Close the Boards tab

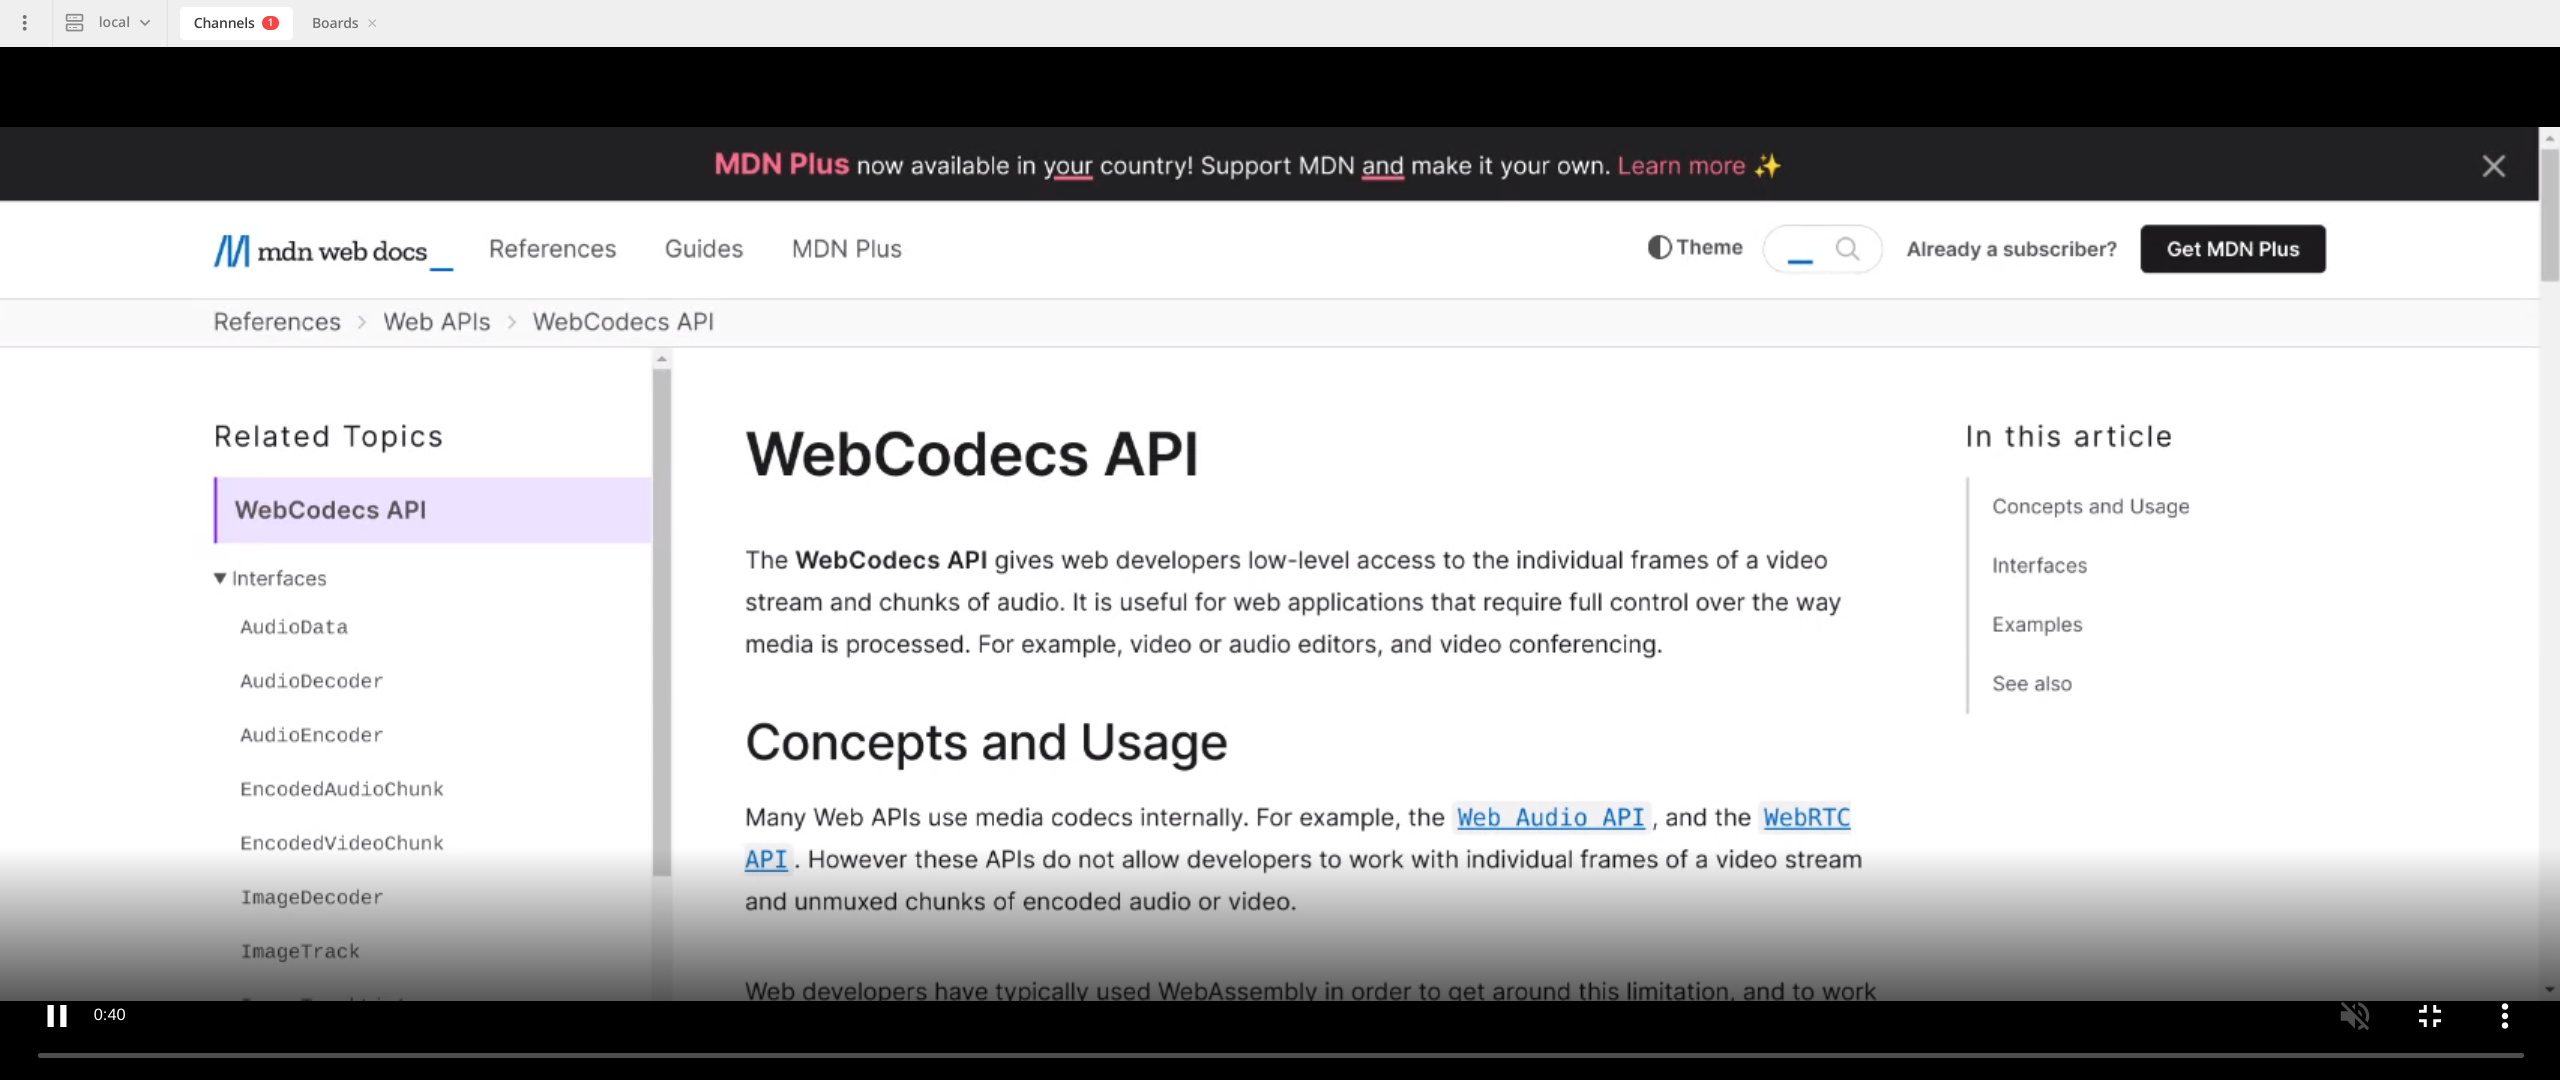click(372, 22)
